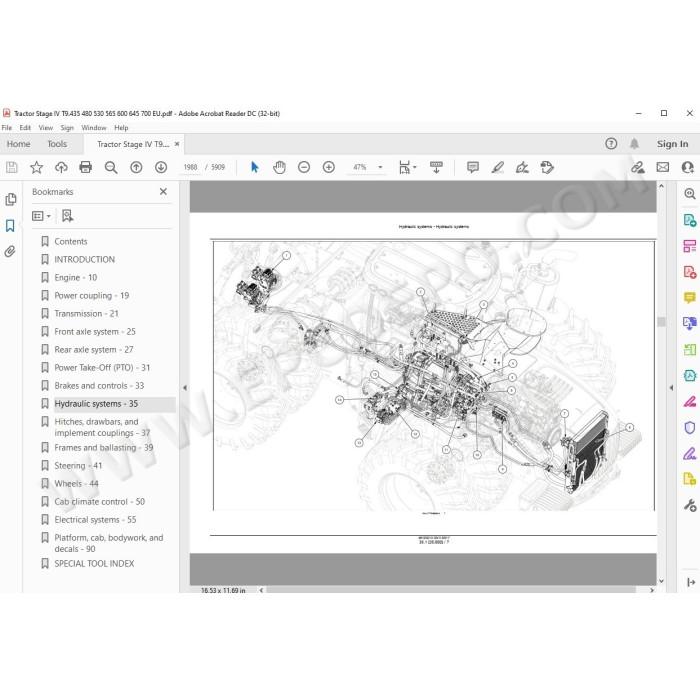Screen dimensions: 700x700
Task: Click the Zoom in plus icon
Action: [x=329, y=167]
